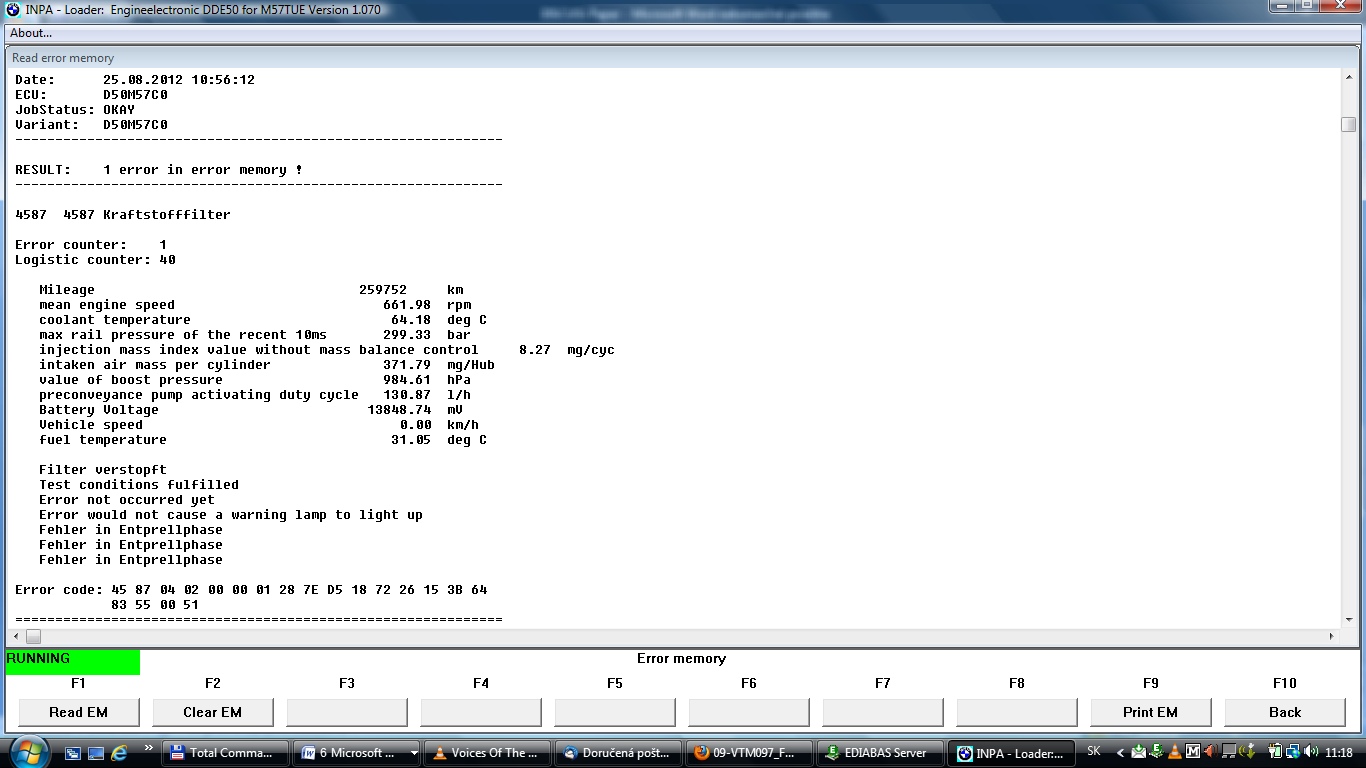Open Microsoft Word grouped taskbar dropdown
Screen dimensions: 1366x768
pos(415,753)
